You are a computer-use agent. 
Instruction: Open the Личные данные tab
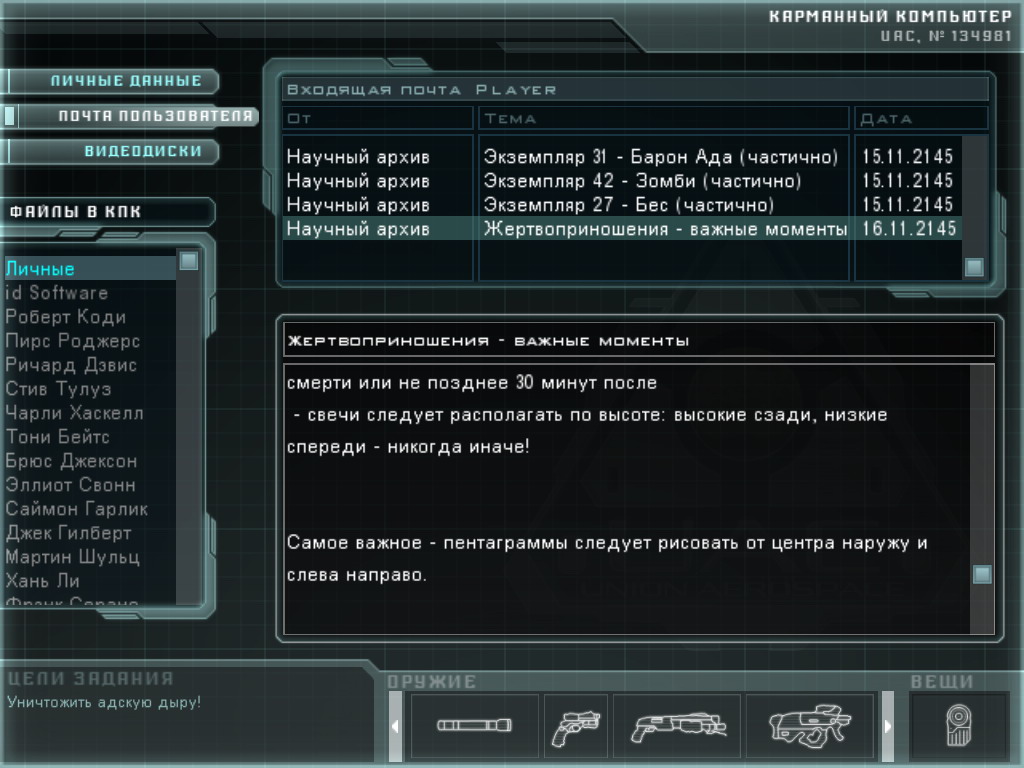pos(111,81)
